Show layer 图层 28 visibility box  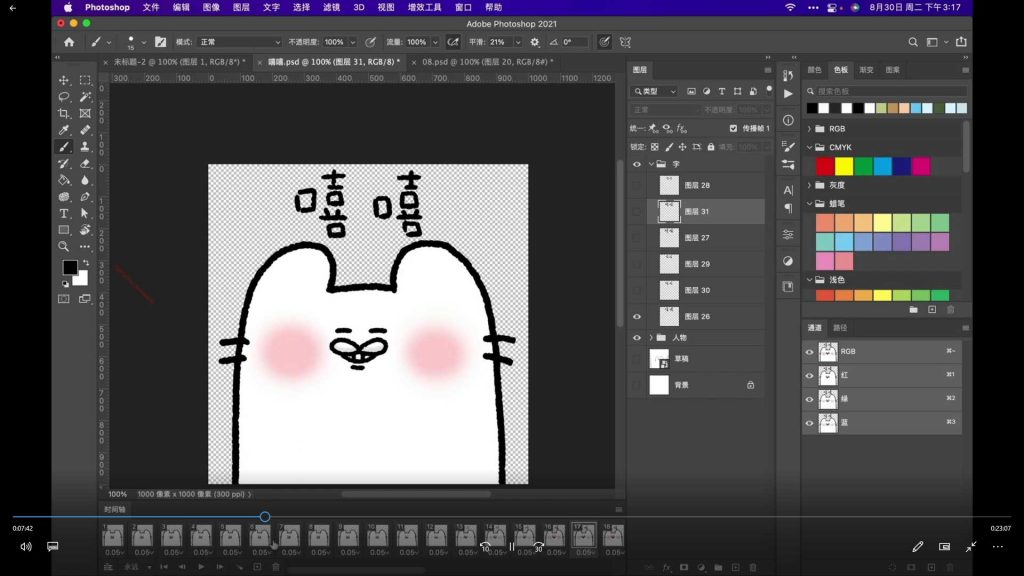637,186
